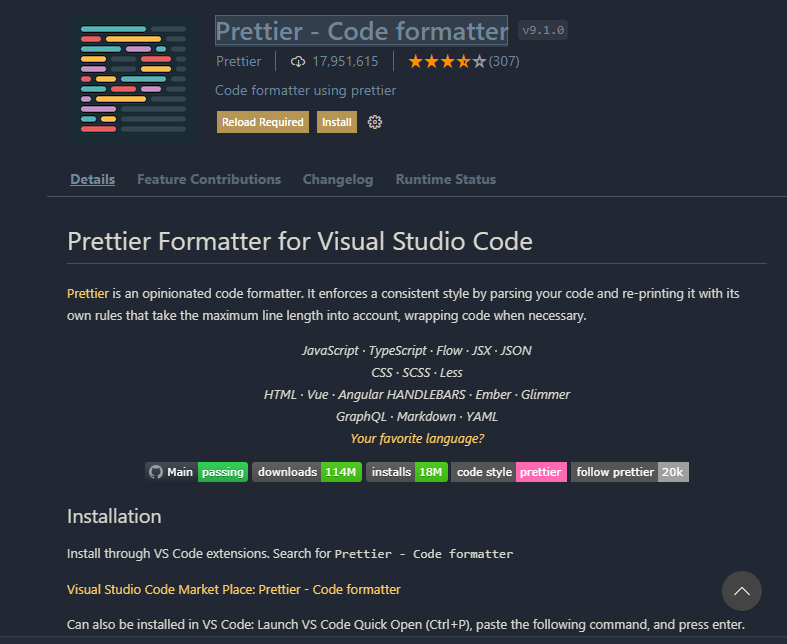Click the code style prettier badge
Viewport: 787px width, 644px height.
point(509,472)
